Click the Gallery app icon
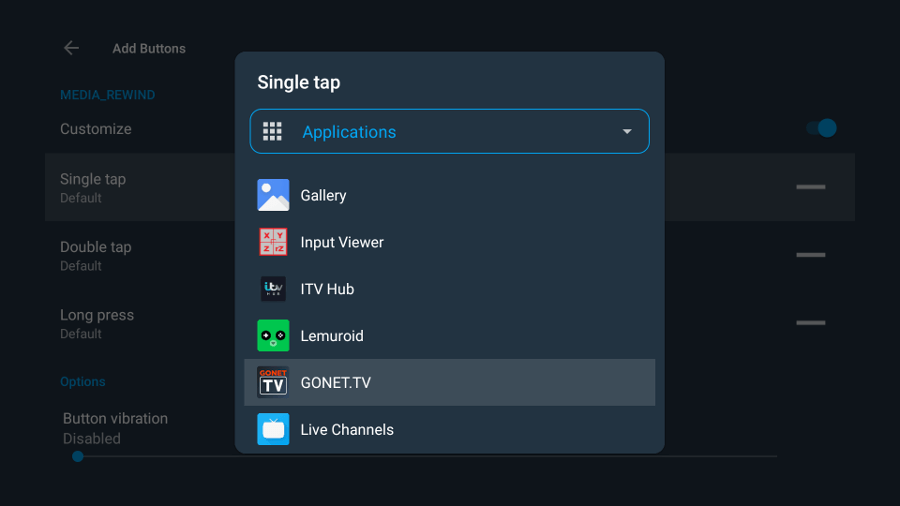 [273, 195]
